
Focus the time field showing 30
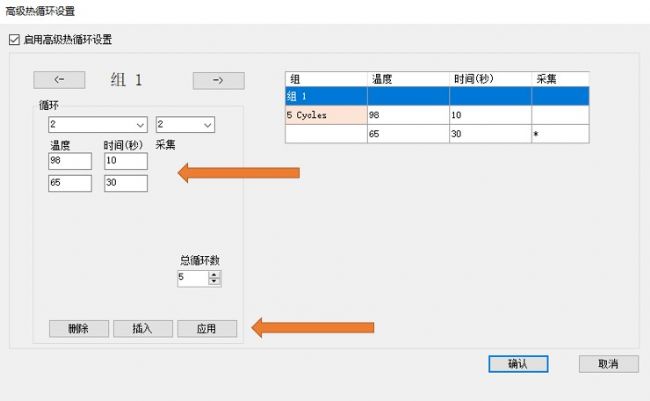click(x=125, y=183)
